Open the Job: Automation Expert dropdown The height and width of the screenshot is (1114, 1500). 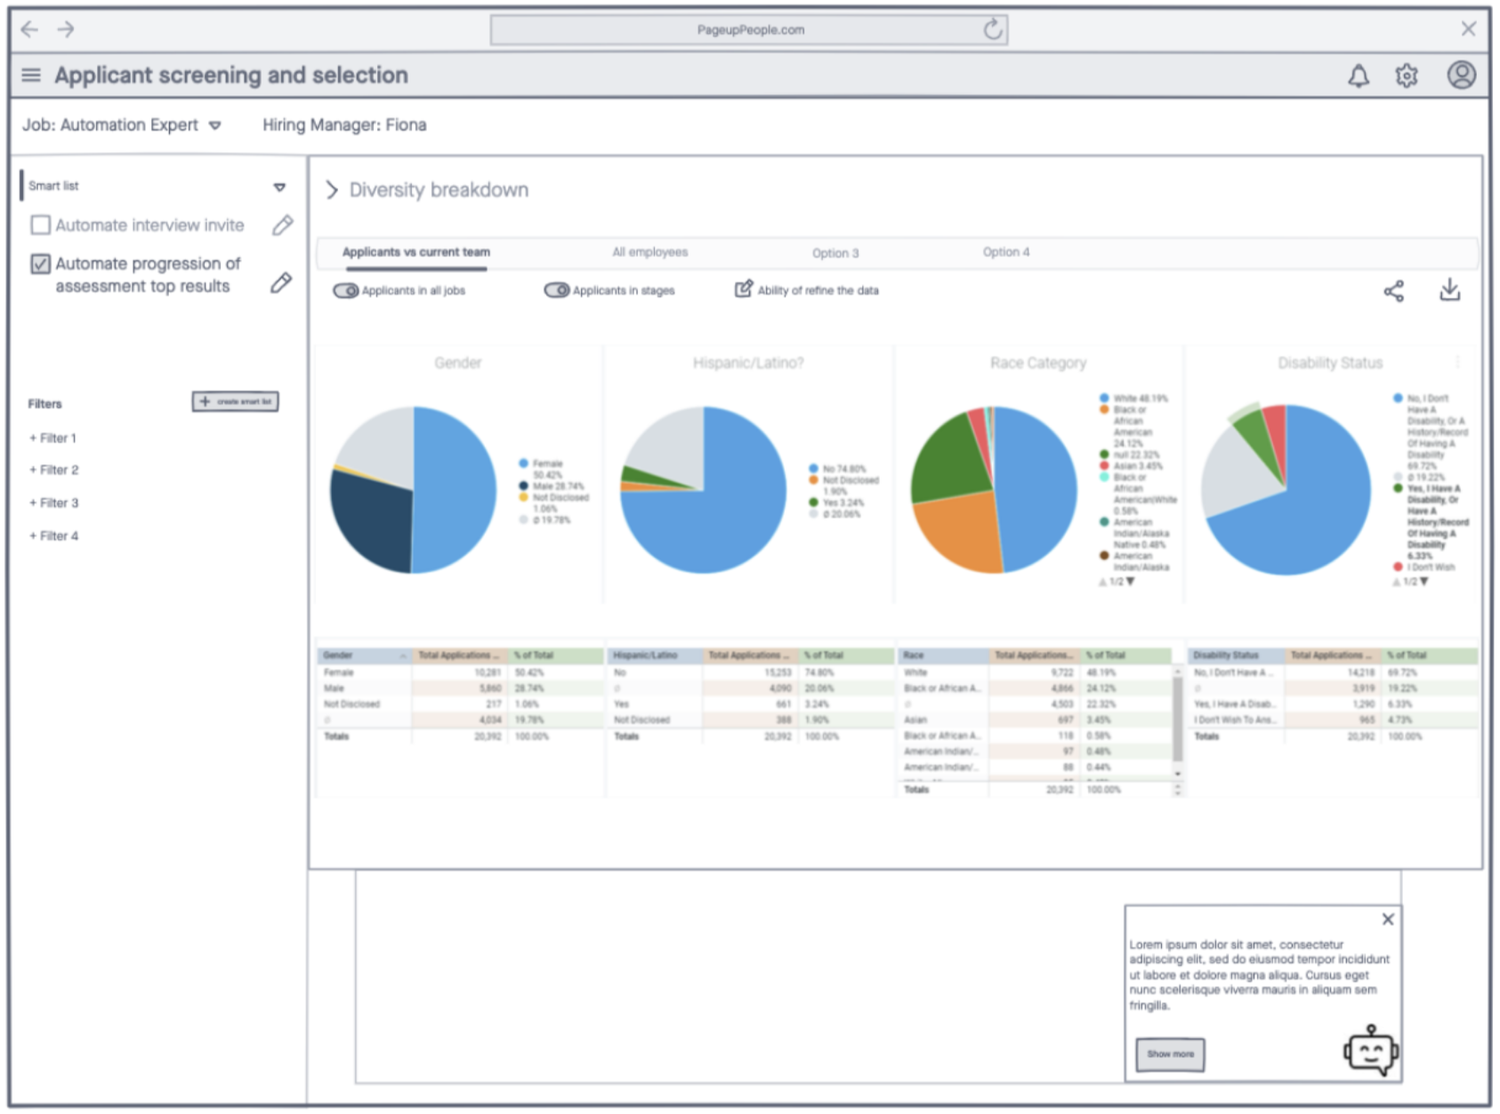(x=215, y=126)
